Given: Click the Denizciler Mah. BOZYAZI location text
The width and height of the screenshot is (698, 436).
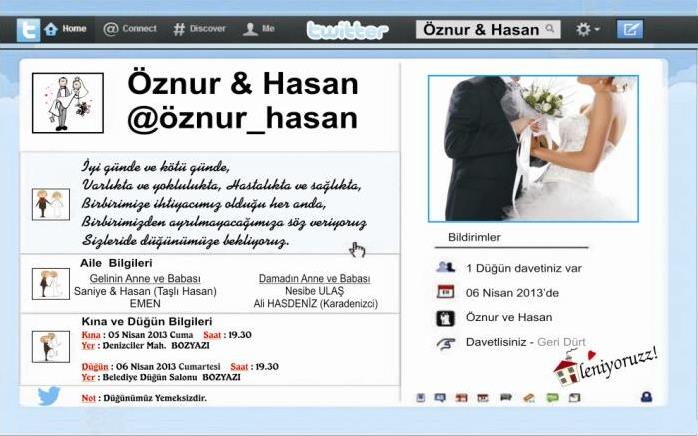Looking at the screenshot, I should pyautogui.click(x=156, y=345).
